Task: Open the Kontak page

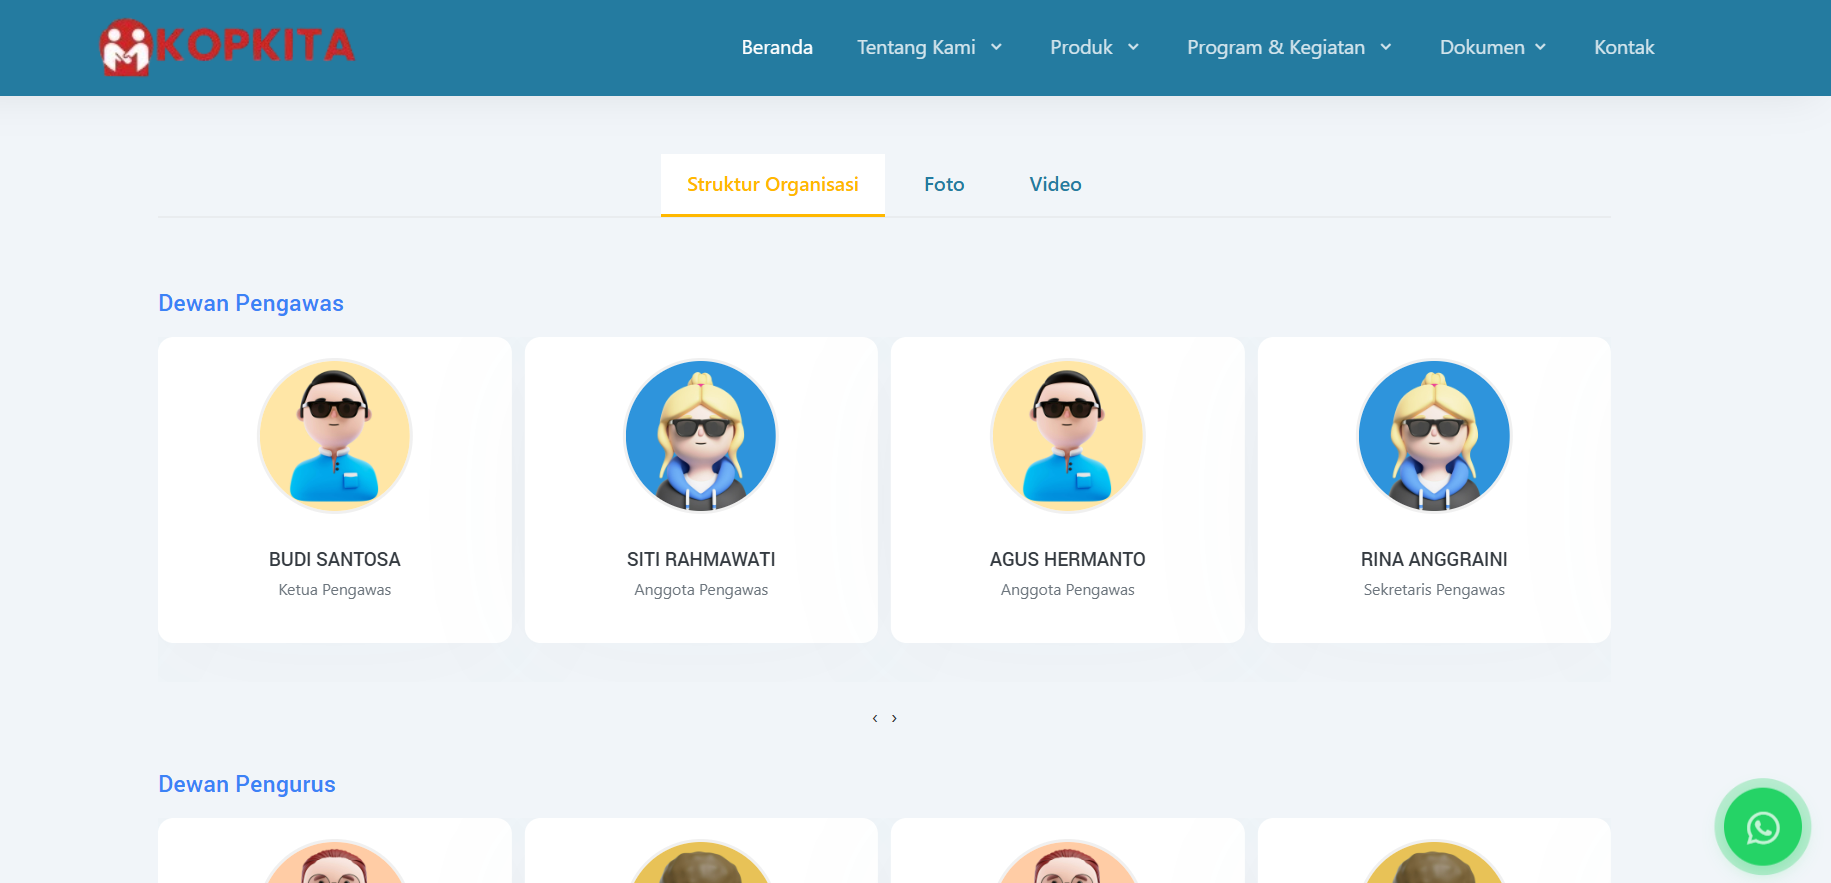Action: tap(1624, 47)
